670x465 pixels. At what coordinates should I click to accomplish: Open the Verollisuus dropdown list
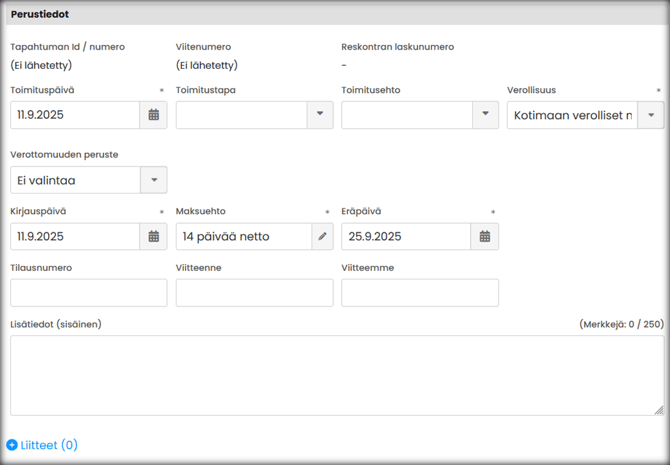pyautogui.click(x=650, y=115)
